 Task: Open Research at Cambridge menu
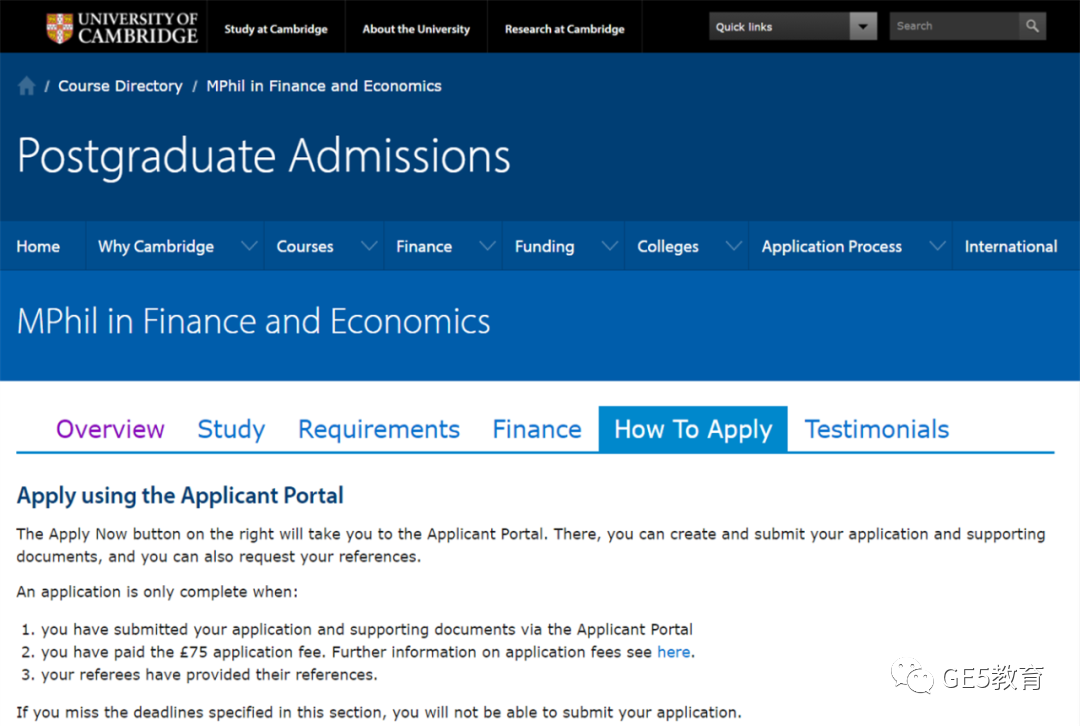tap(564, 29)
